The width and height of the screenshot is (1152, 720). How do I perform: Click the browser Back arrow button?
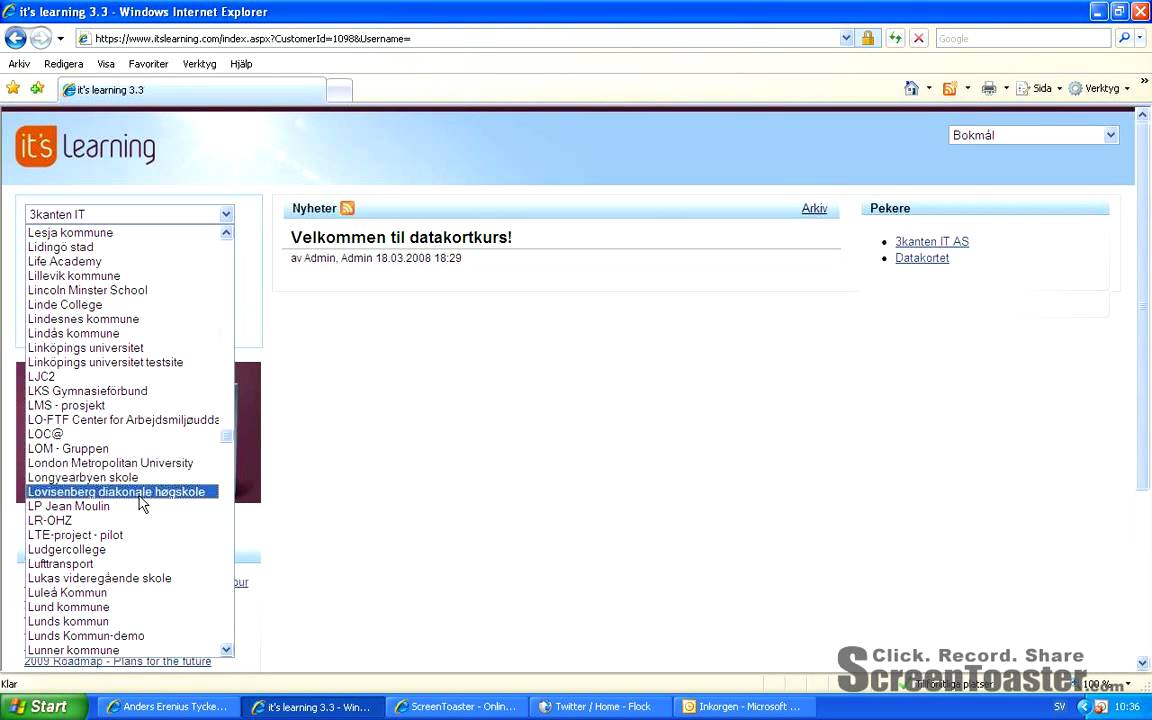coord(15,38)
